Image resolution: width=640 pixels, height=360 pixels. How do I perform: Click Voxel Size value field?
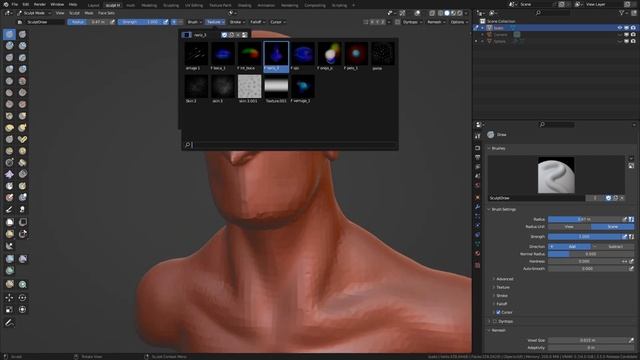point(587,340)
